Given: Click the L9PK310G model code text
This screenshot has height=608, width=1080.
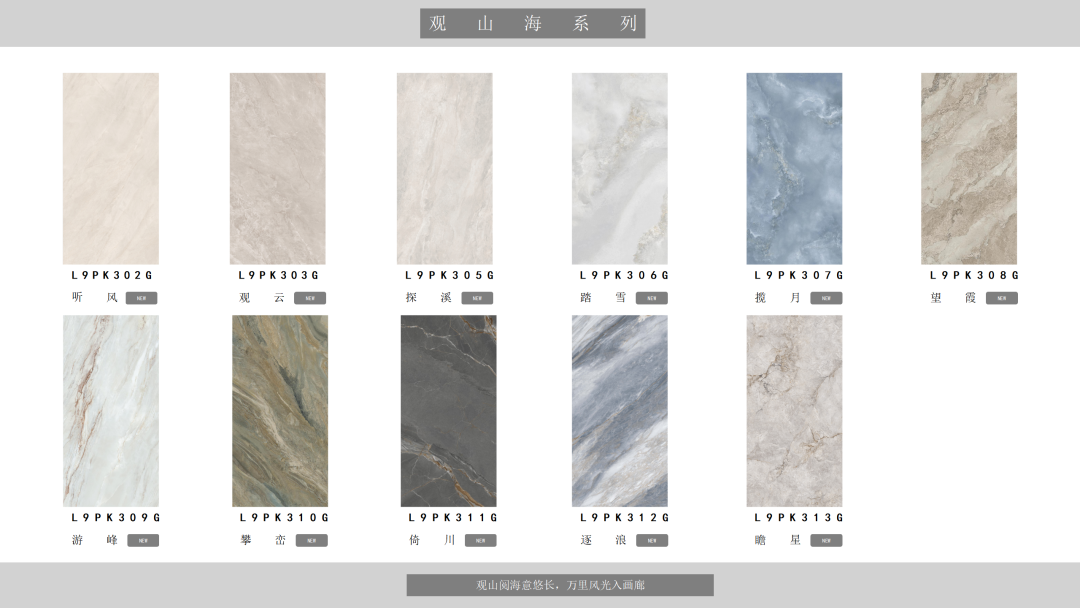Looking at the screenshot, I should (x=284, y=518).
